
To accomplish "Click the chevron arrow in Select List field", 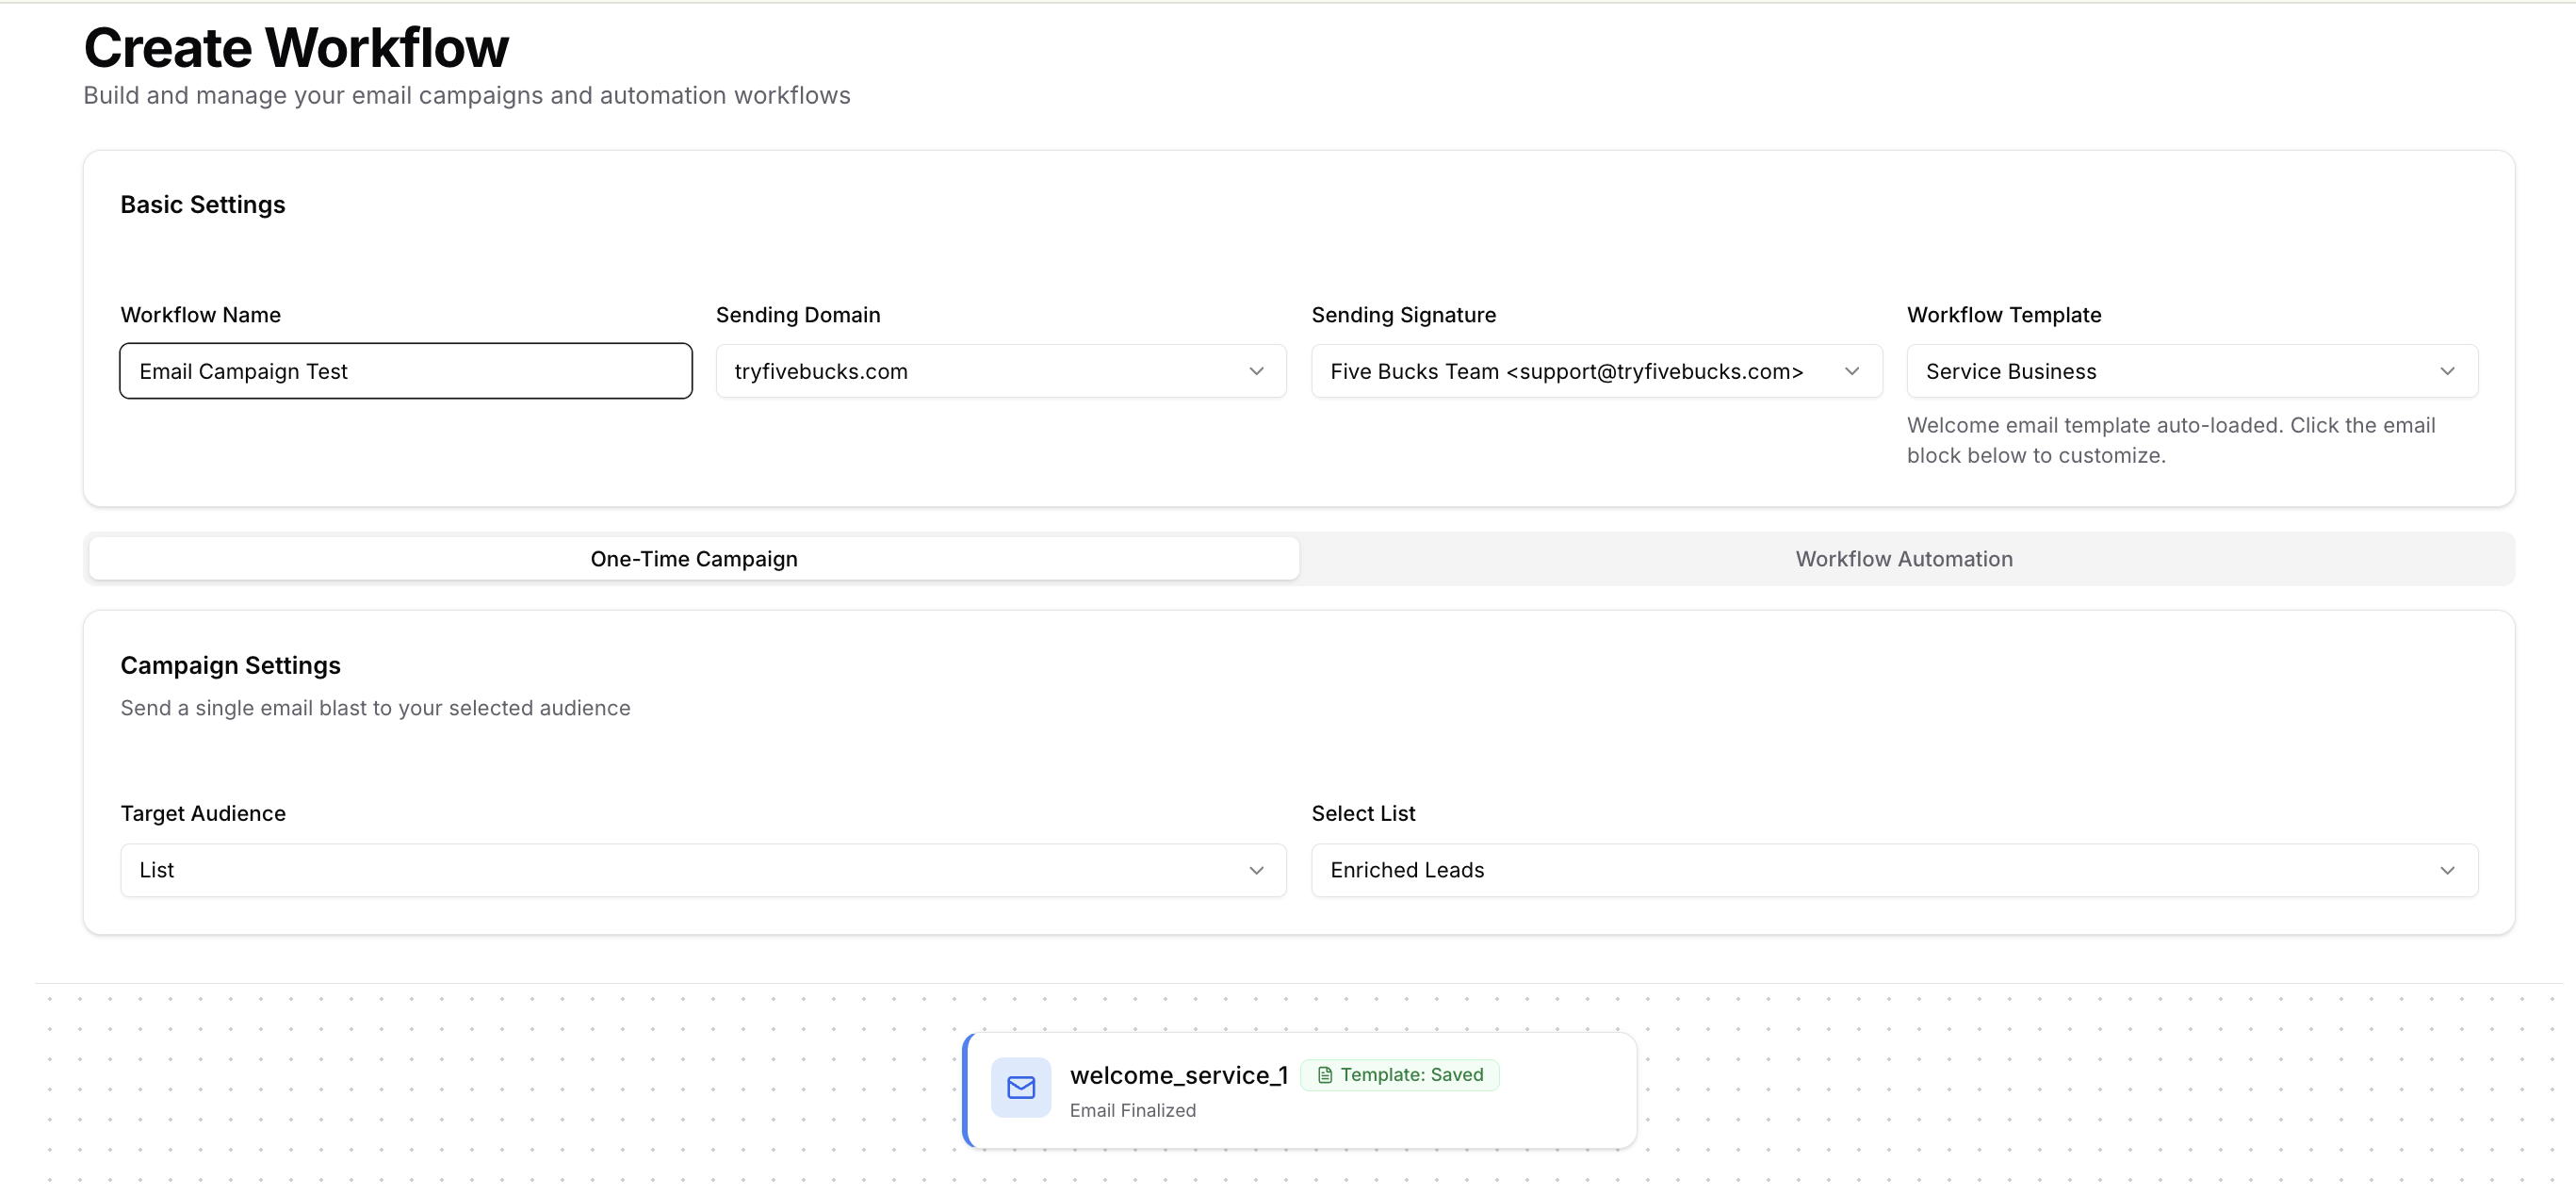I will click(2446, 870).
